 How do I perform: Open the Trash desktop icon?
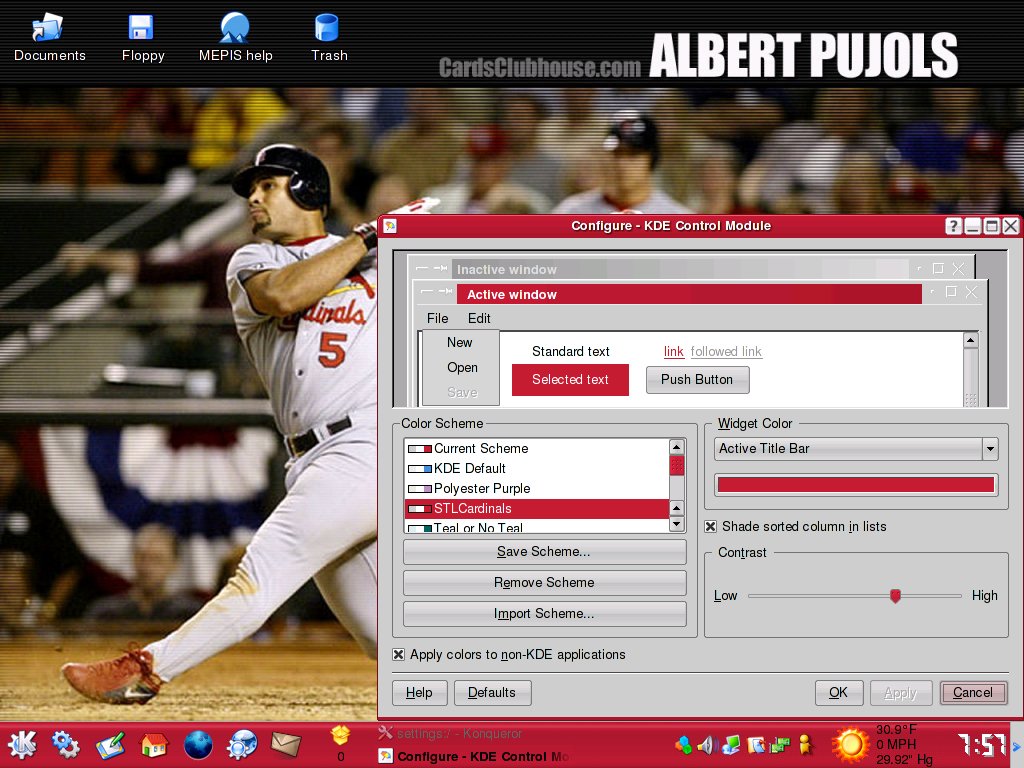pos(328,38)
